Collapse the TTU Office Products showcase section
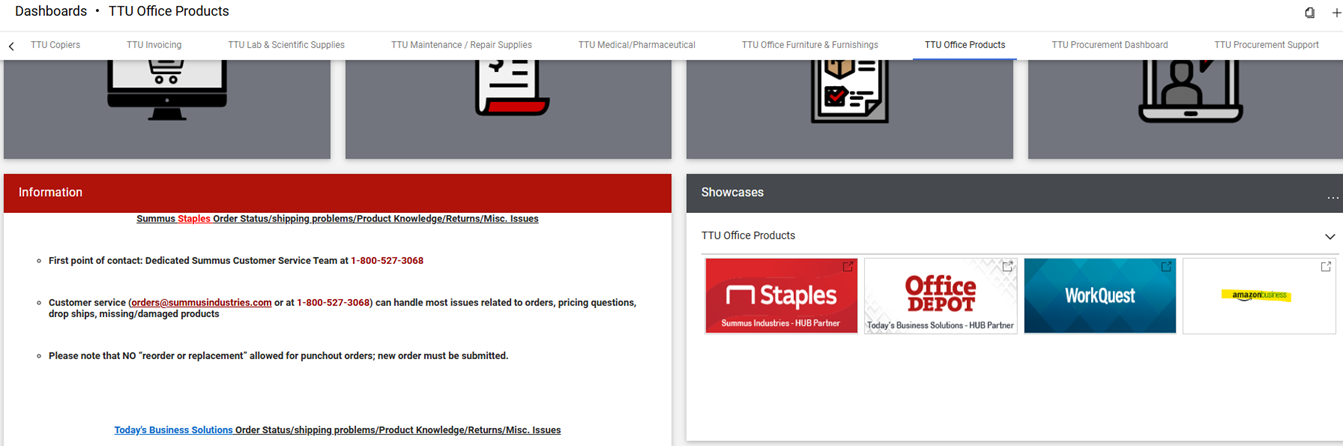The image size is (1343, 446). pyautogui.click(x=1330, y=237)
